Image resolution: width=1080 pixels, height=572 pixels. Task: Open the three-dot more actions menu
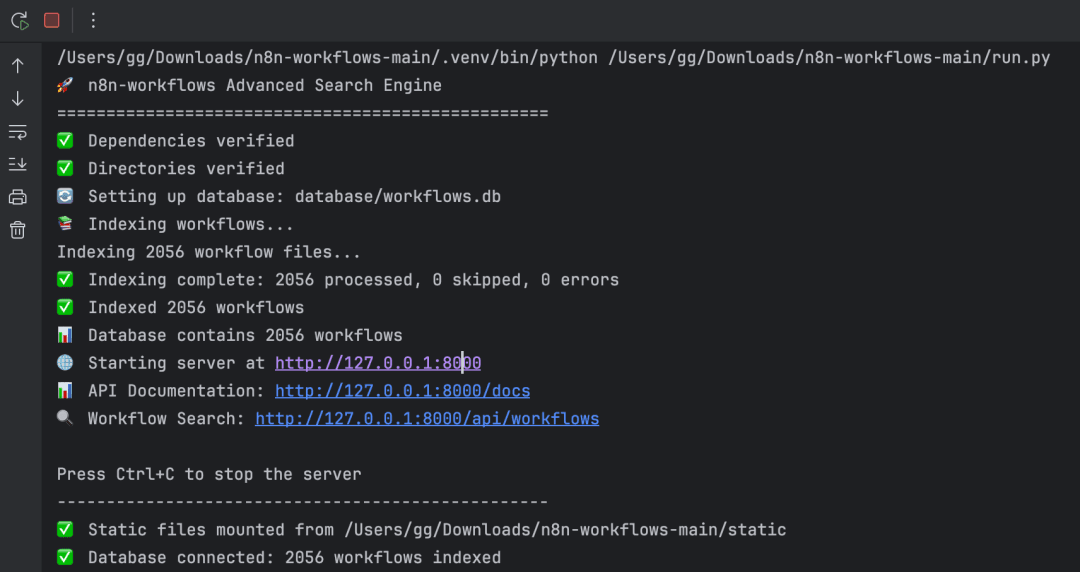pos(93,21)
